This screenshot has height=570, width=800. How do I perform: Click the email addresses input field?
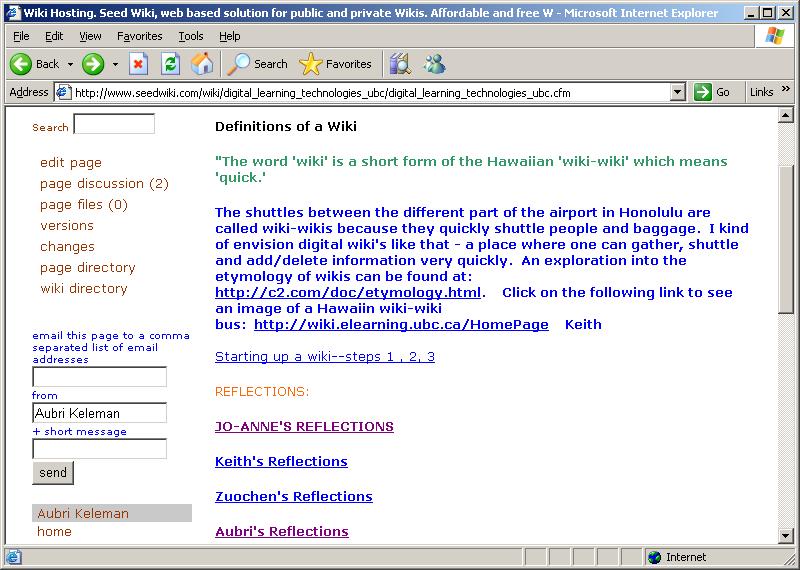[x=99, y=377]
